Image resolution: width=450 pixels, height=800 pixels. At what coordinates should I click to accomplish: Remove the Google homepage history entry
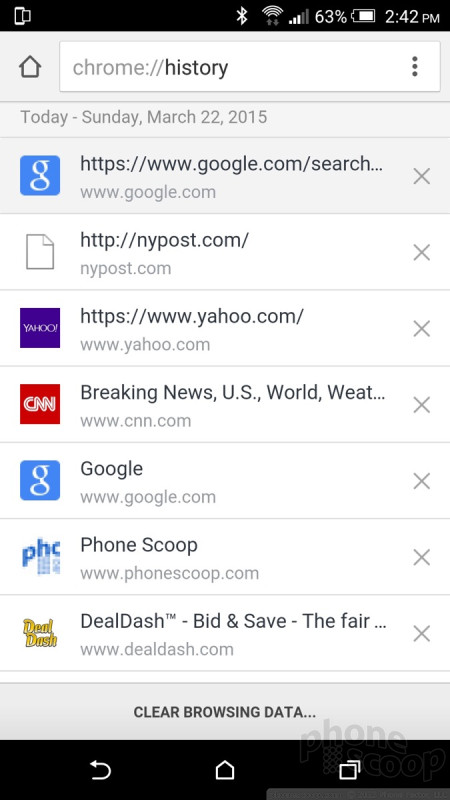(421, 481)
